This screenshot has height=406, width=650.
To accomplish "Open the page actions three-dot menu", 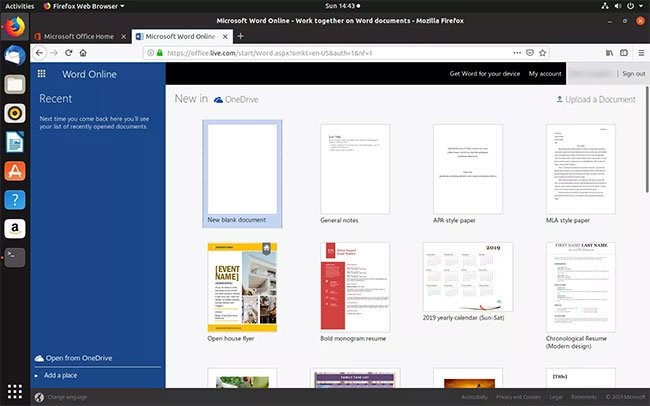I will (517, 53).
